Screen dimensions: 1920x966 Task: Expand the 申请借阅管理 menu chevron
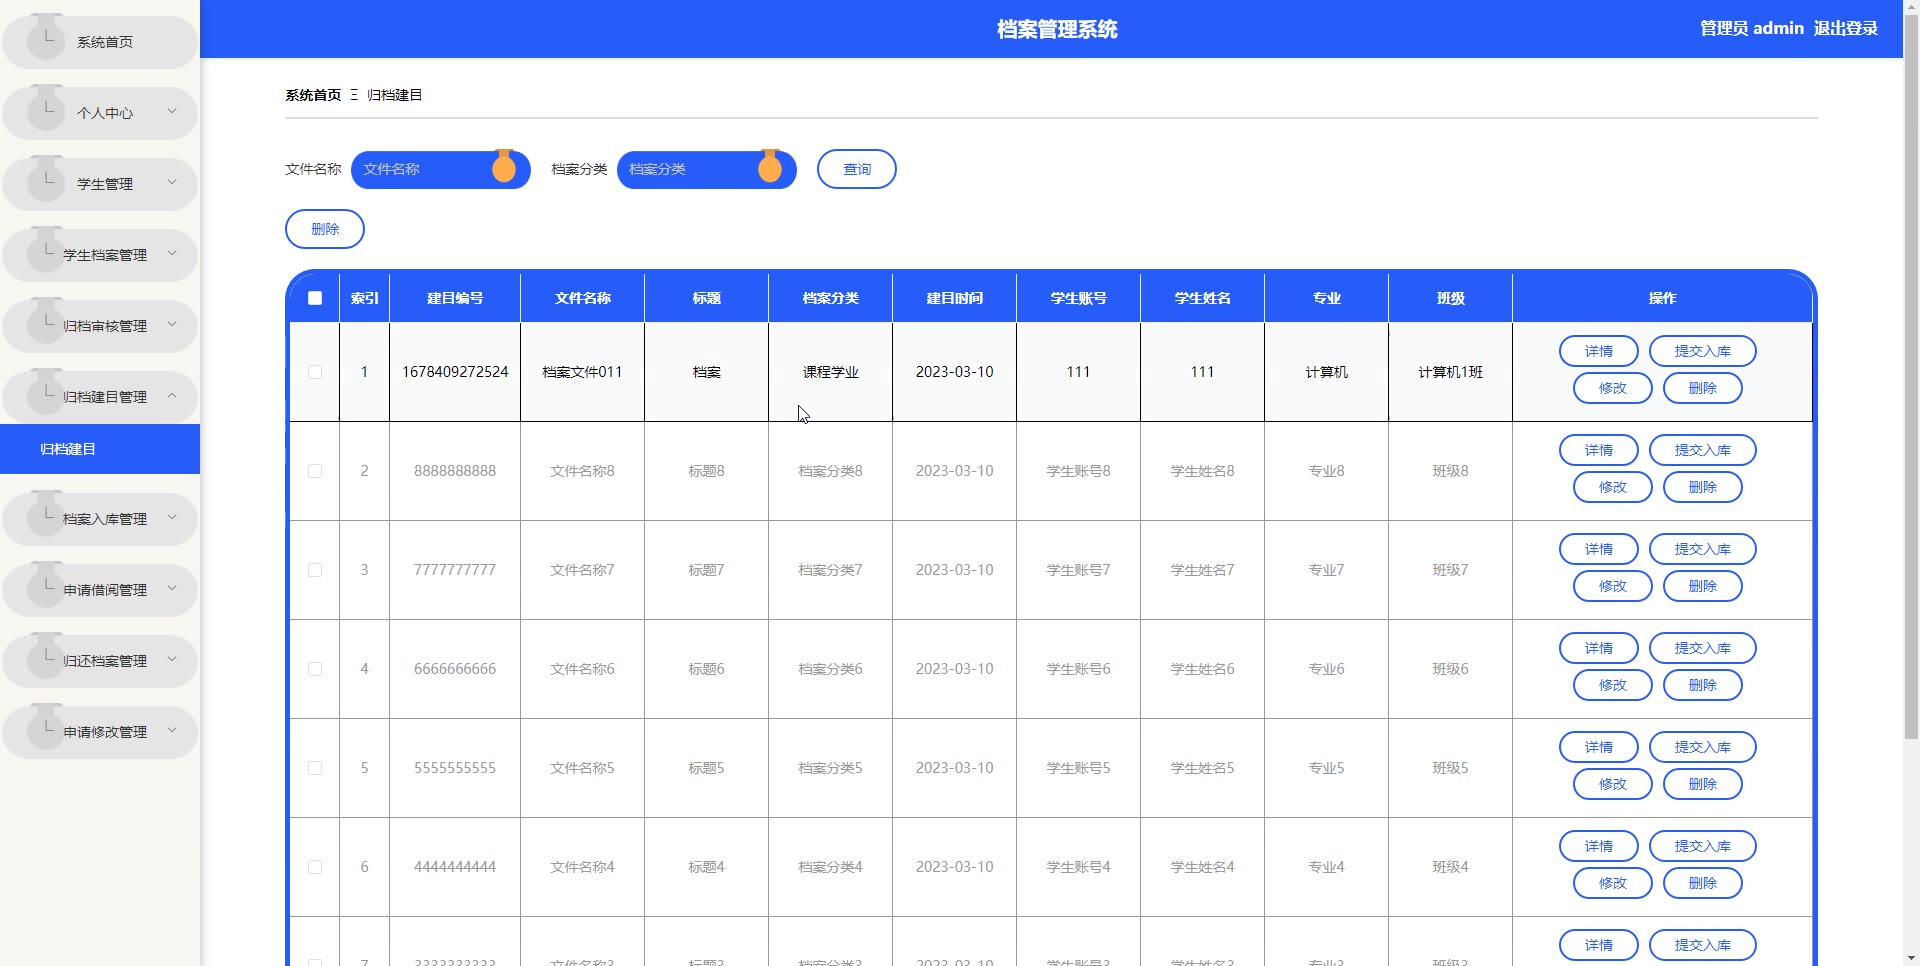click(172, 589)
